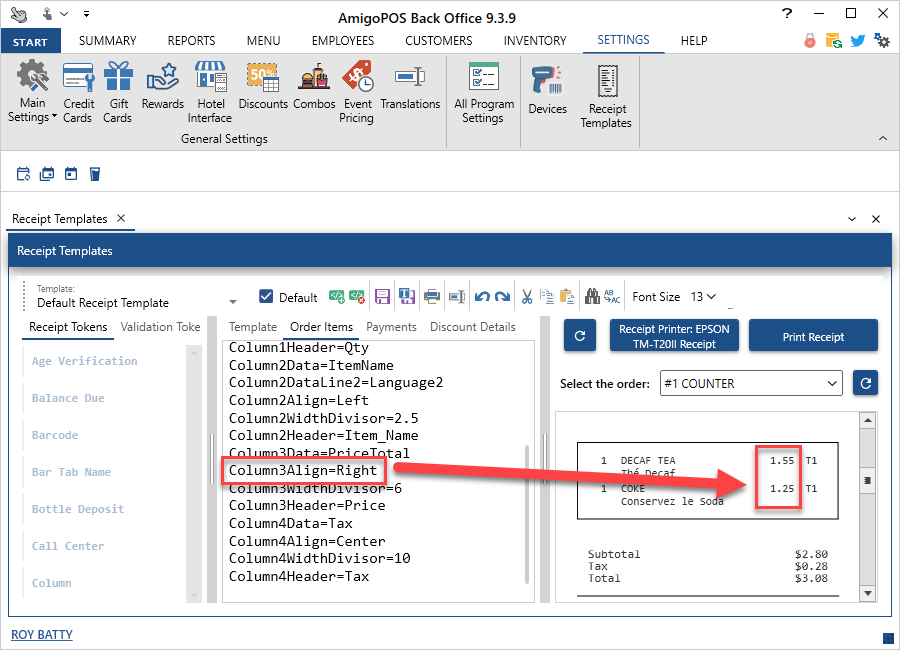Click the save template icon
The width and height of the screenshot is (900, 650).
tap(382, 296)
